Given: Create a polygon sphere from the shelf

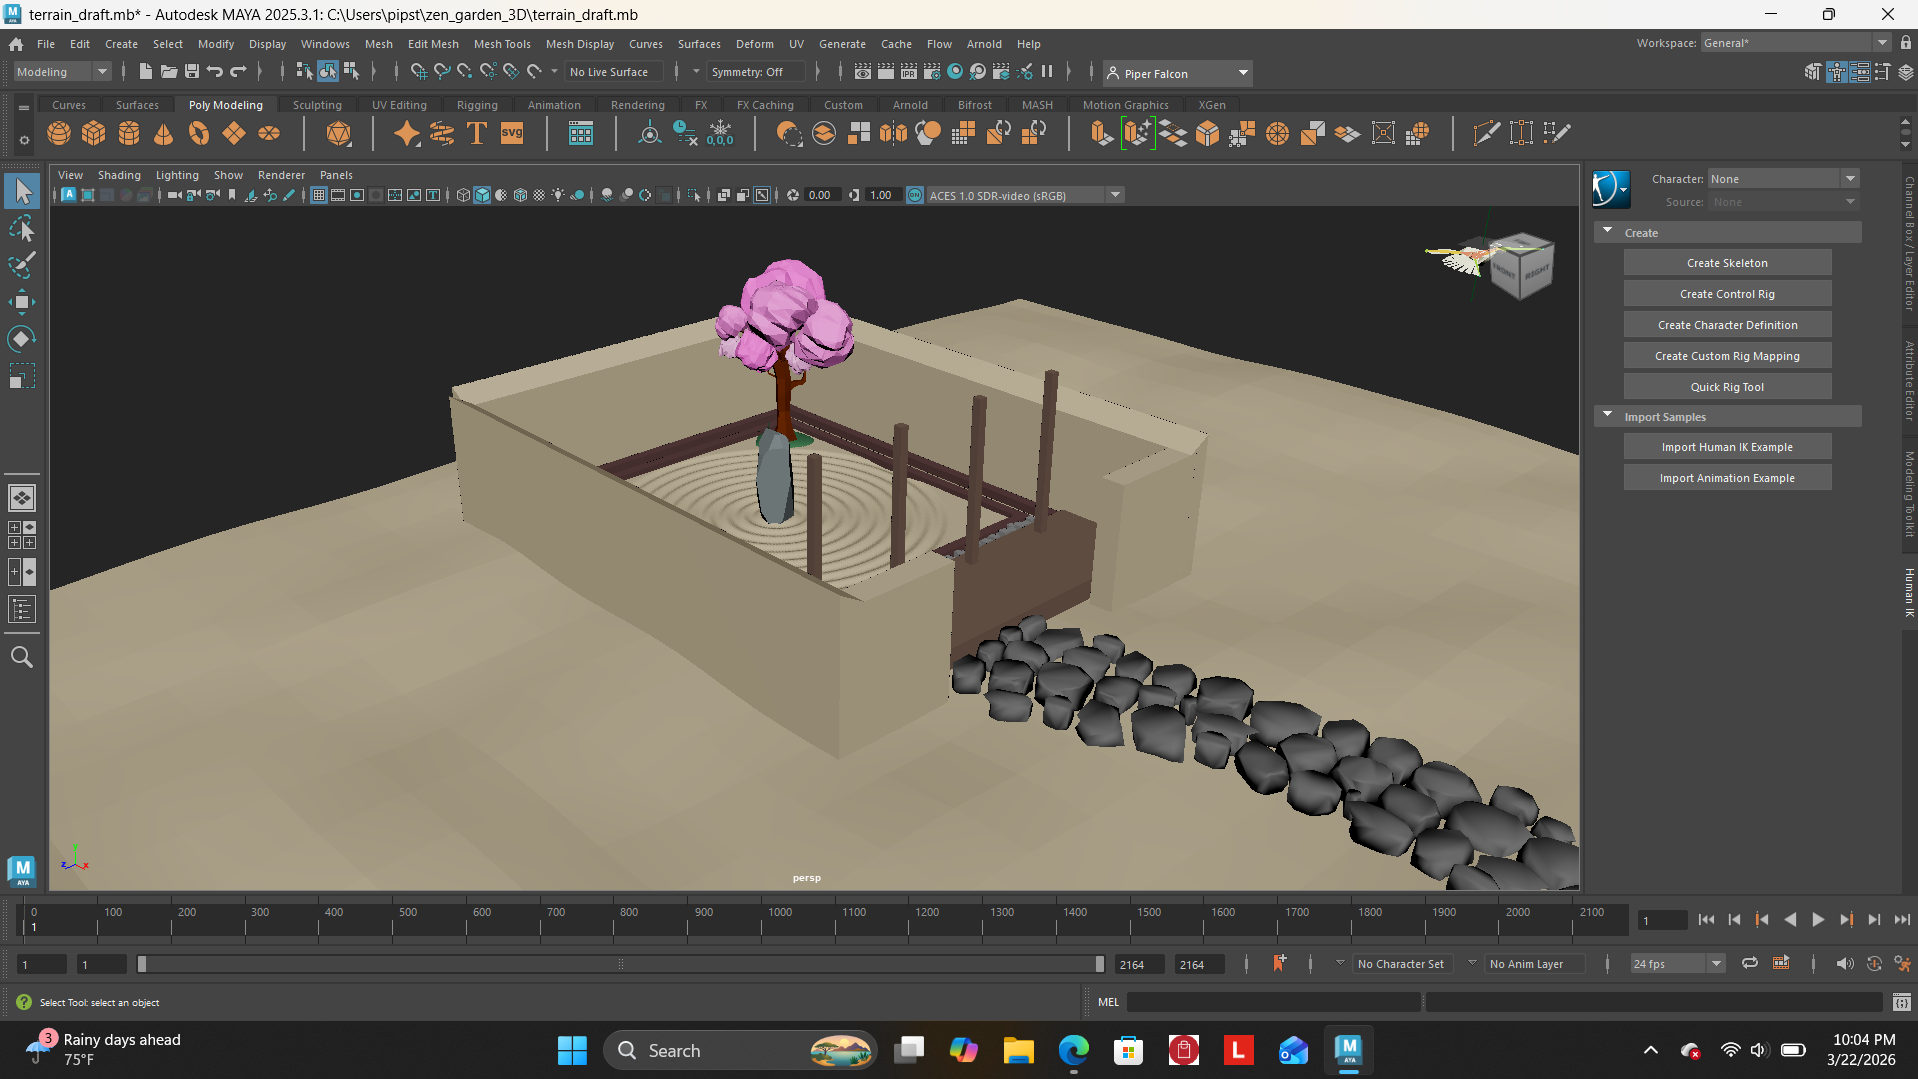Looking at the screenshot, I should 59,133.
